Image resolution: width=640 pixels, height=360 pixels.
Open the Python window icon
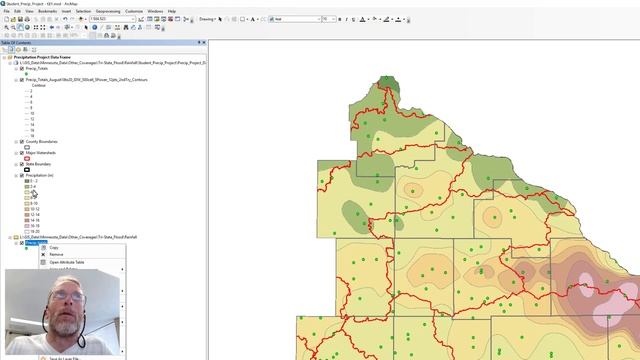(x=178, y=19)
